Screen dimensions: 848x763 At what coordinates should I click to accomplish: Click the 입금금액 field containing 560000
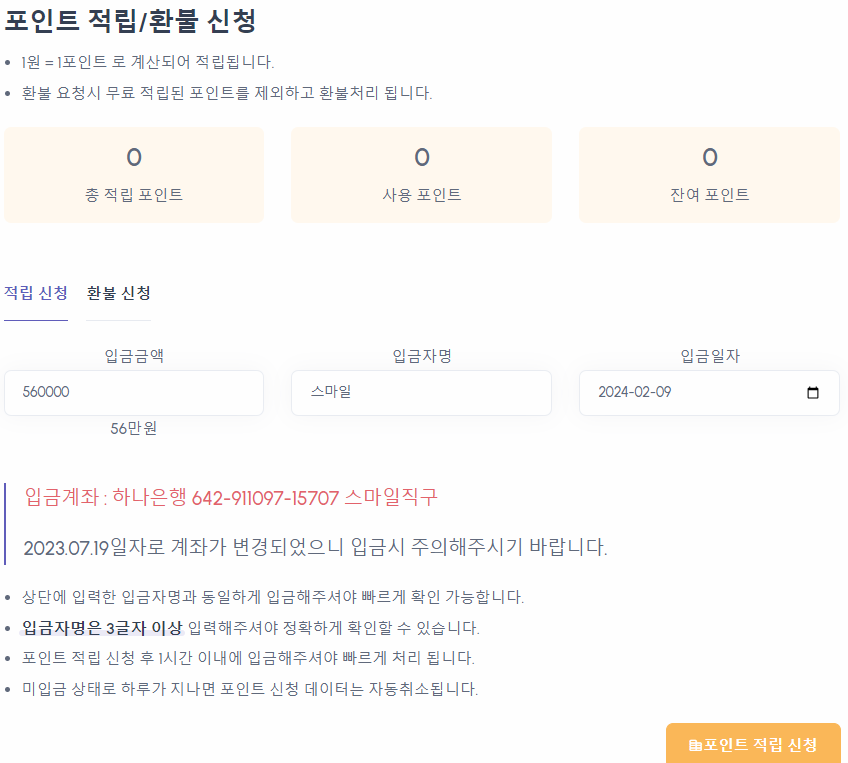coord(134,393)
